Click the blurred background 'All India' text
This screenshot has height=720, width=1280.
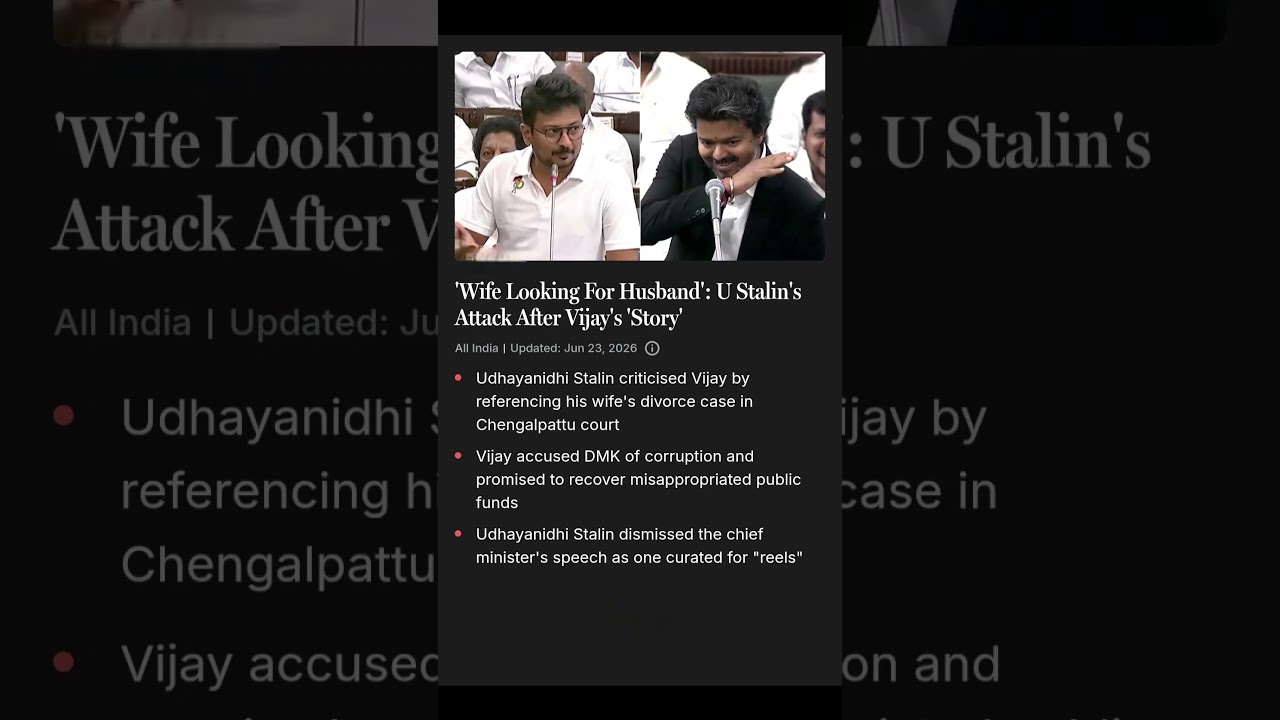(122, 323)
